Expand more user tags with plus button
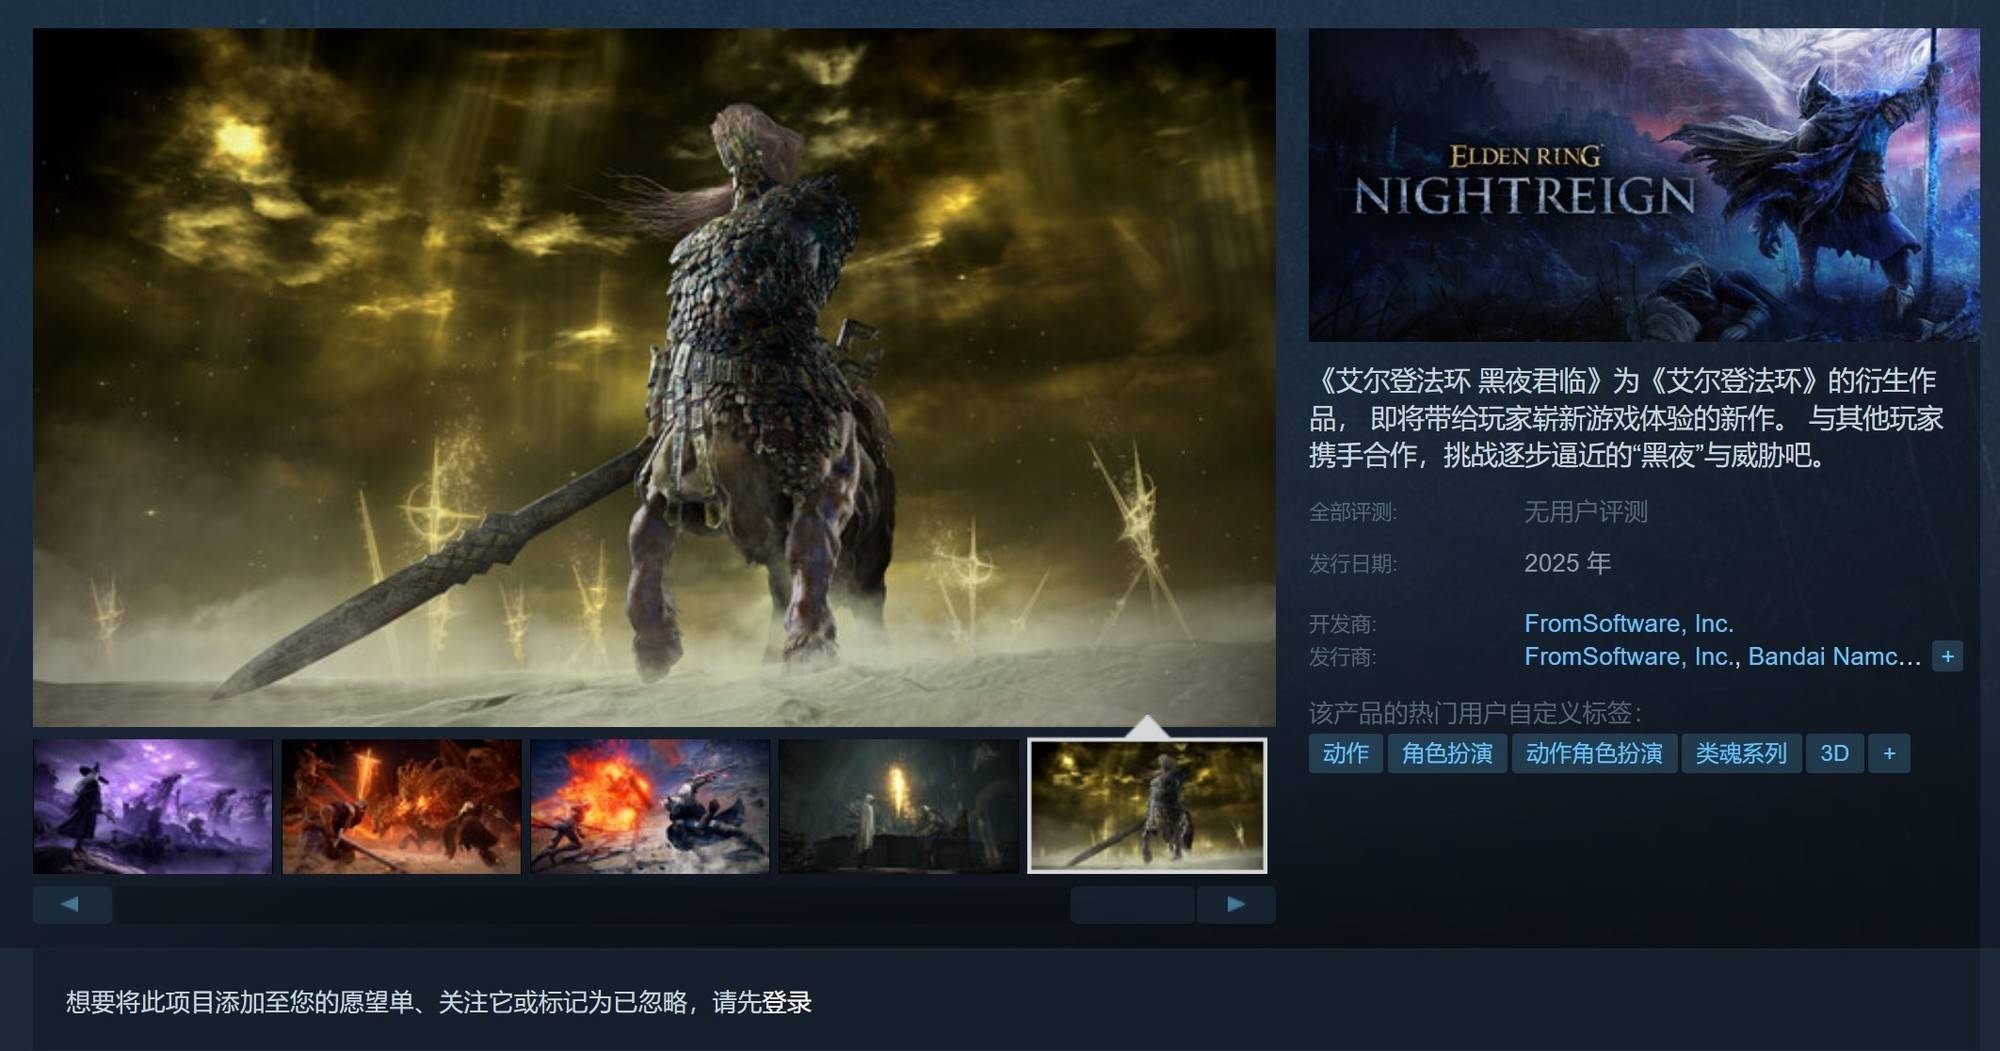Viewport: 2000px width, 1051px height. [x=1889, y=753]
